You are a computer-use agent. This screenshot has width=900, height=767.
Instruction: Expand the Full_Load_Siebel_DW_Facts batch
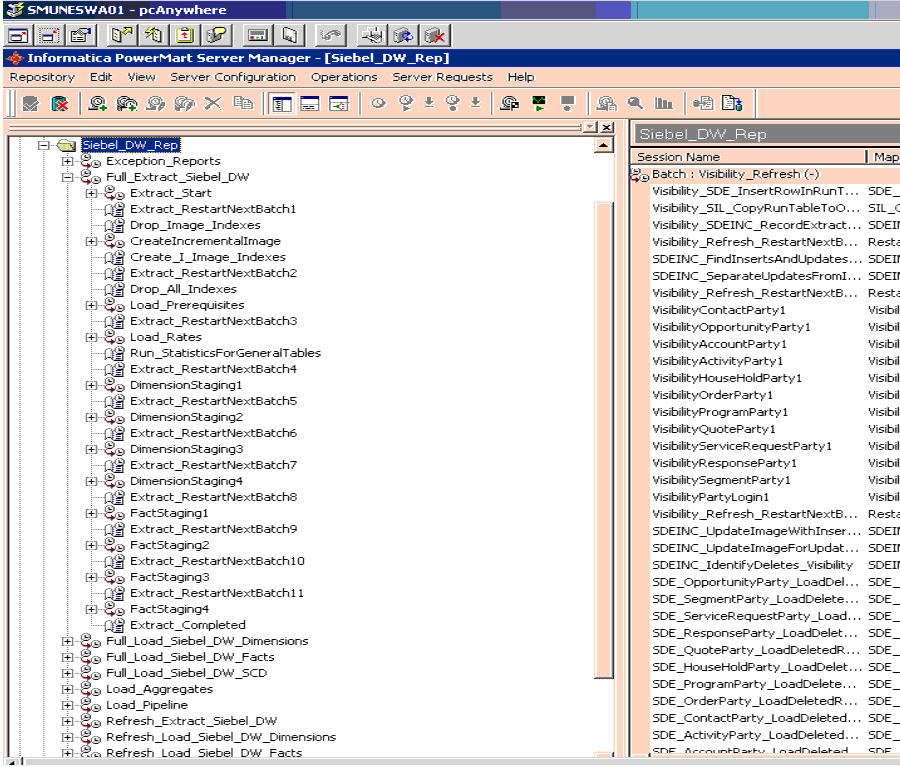(68, 657)
